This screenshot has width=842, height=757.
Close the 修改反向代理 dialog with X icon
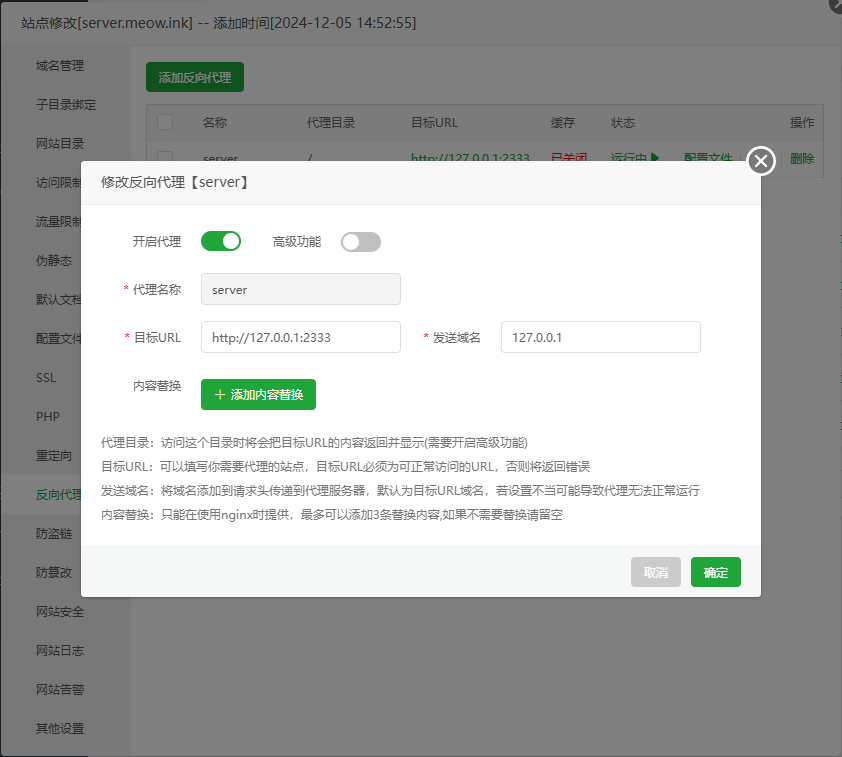click(761, 161)
